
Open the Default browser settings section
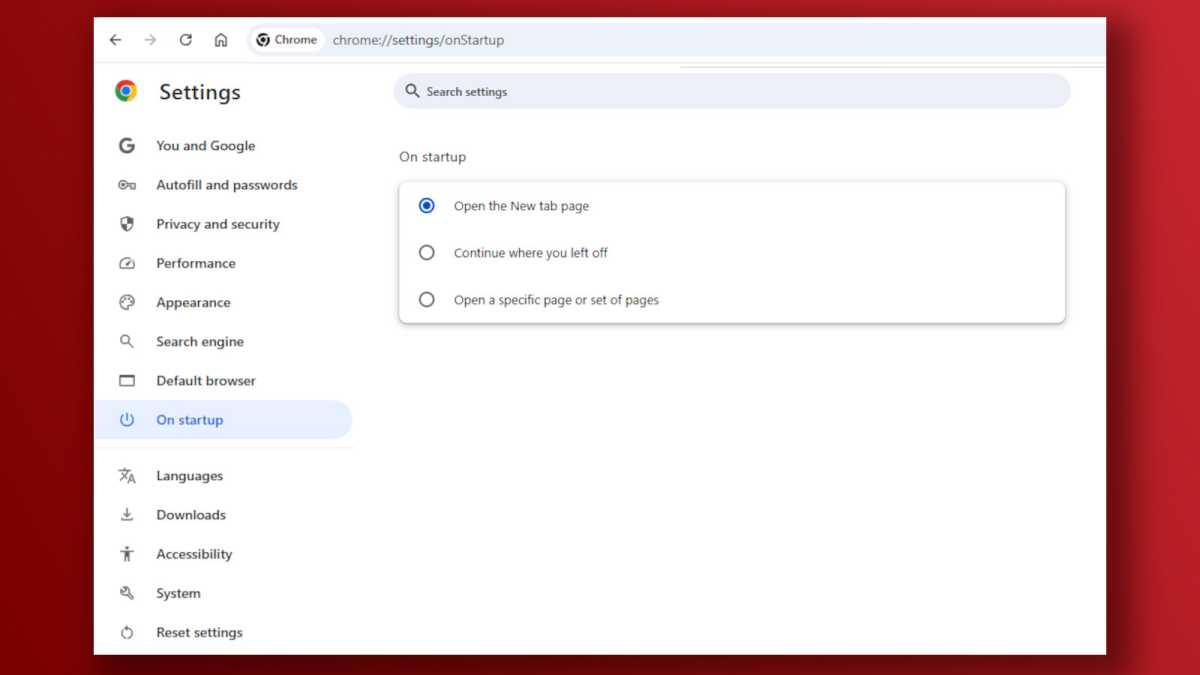tap(205, 380)
